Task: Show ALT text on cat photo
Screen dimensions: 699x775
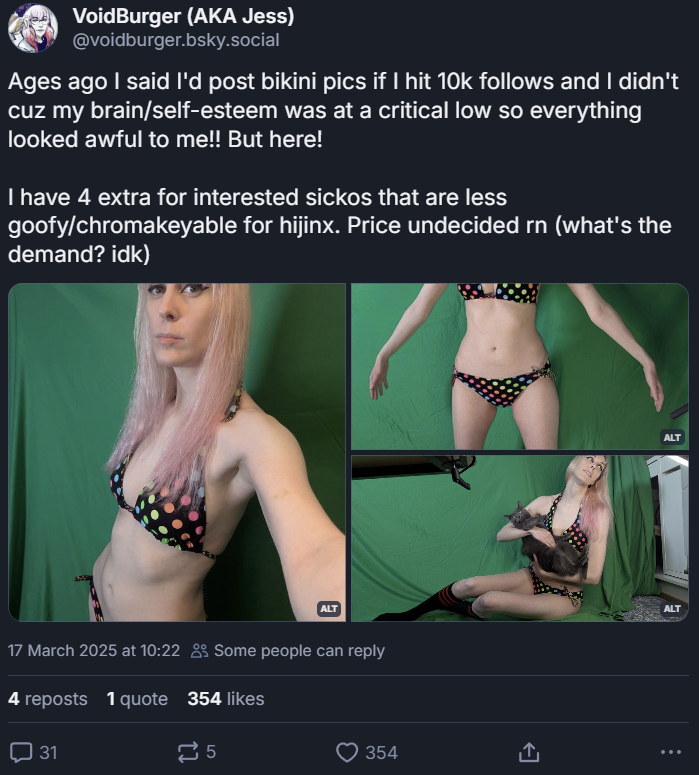Action: [x=672, y=608]
